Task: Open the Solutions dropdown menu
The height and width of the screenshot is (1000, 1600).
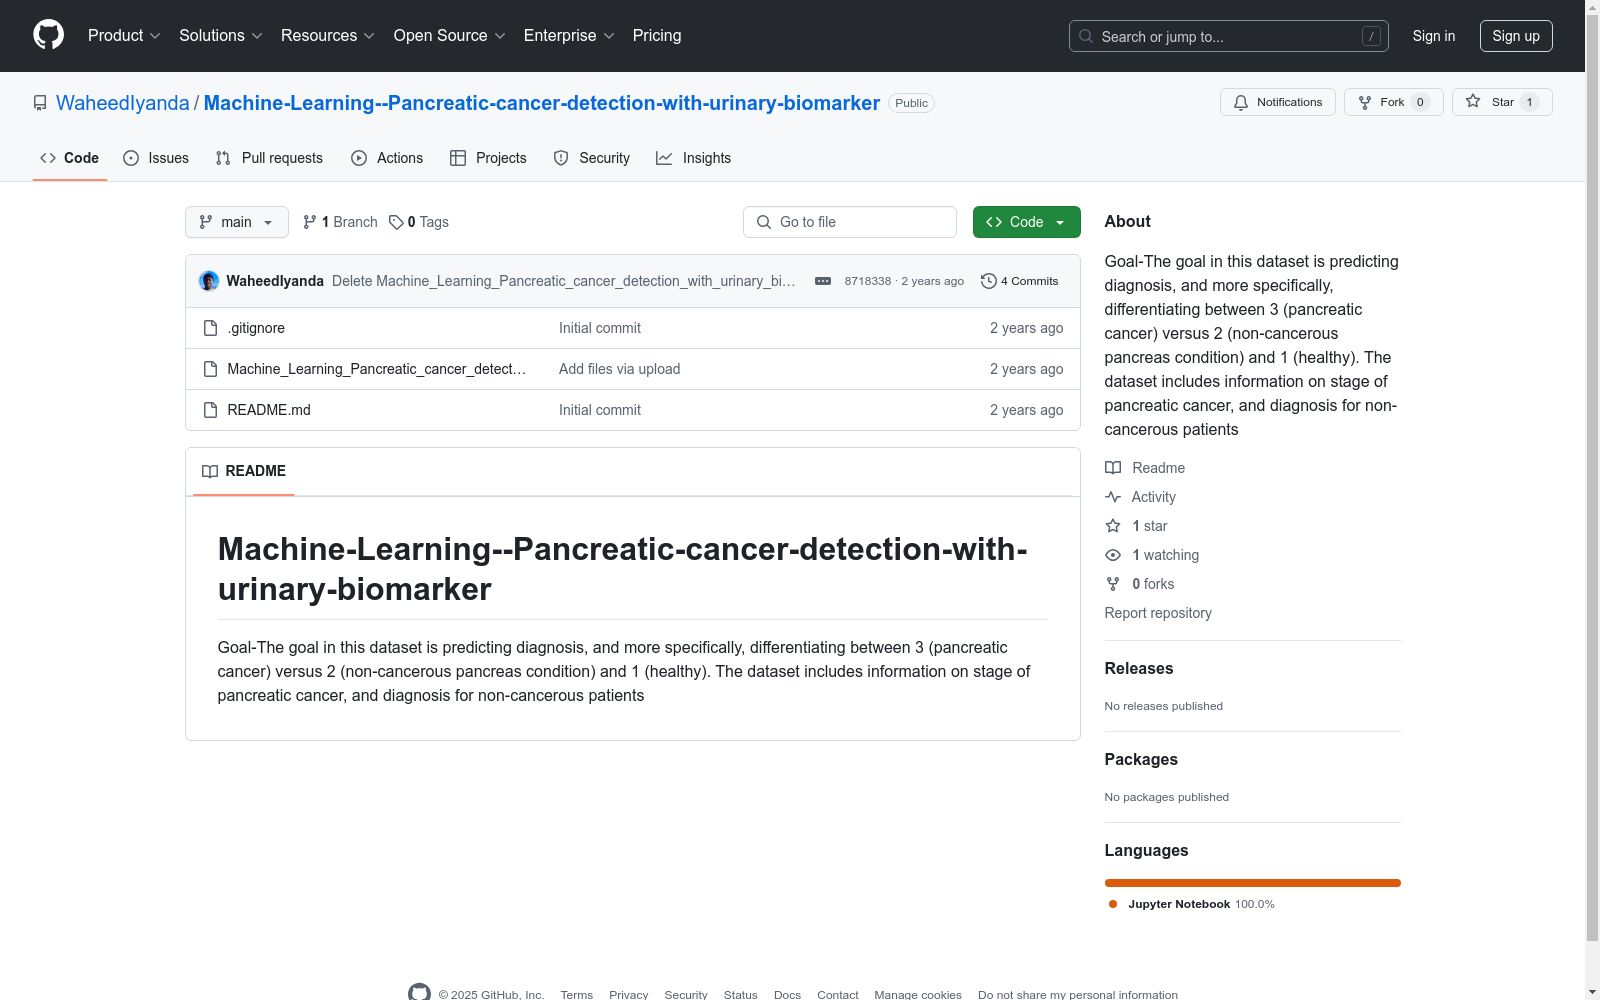Action: point(221,36)
